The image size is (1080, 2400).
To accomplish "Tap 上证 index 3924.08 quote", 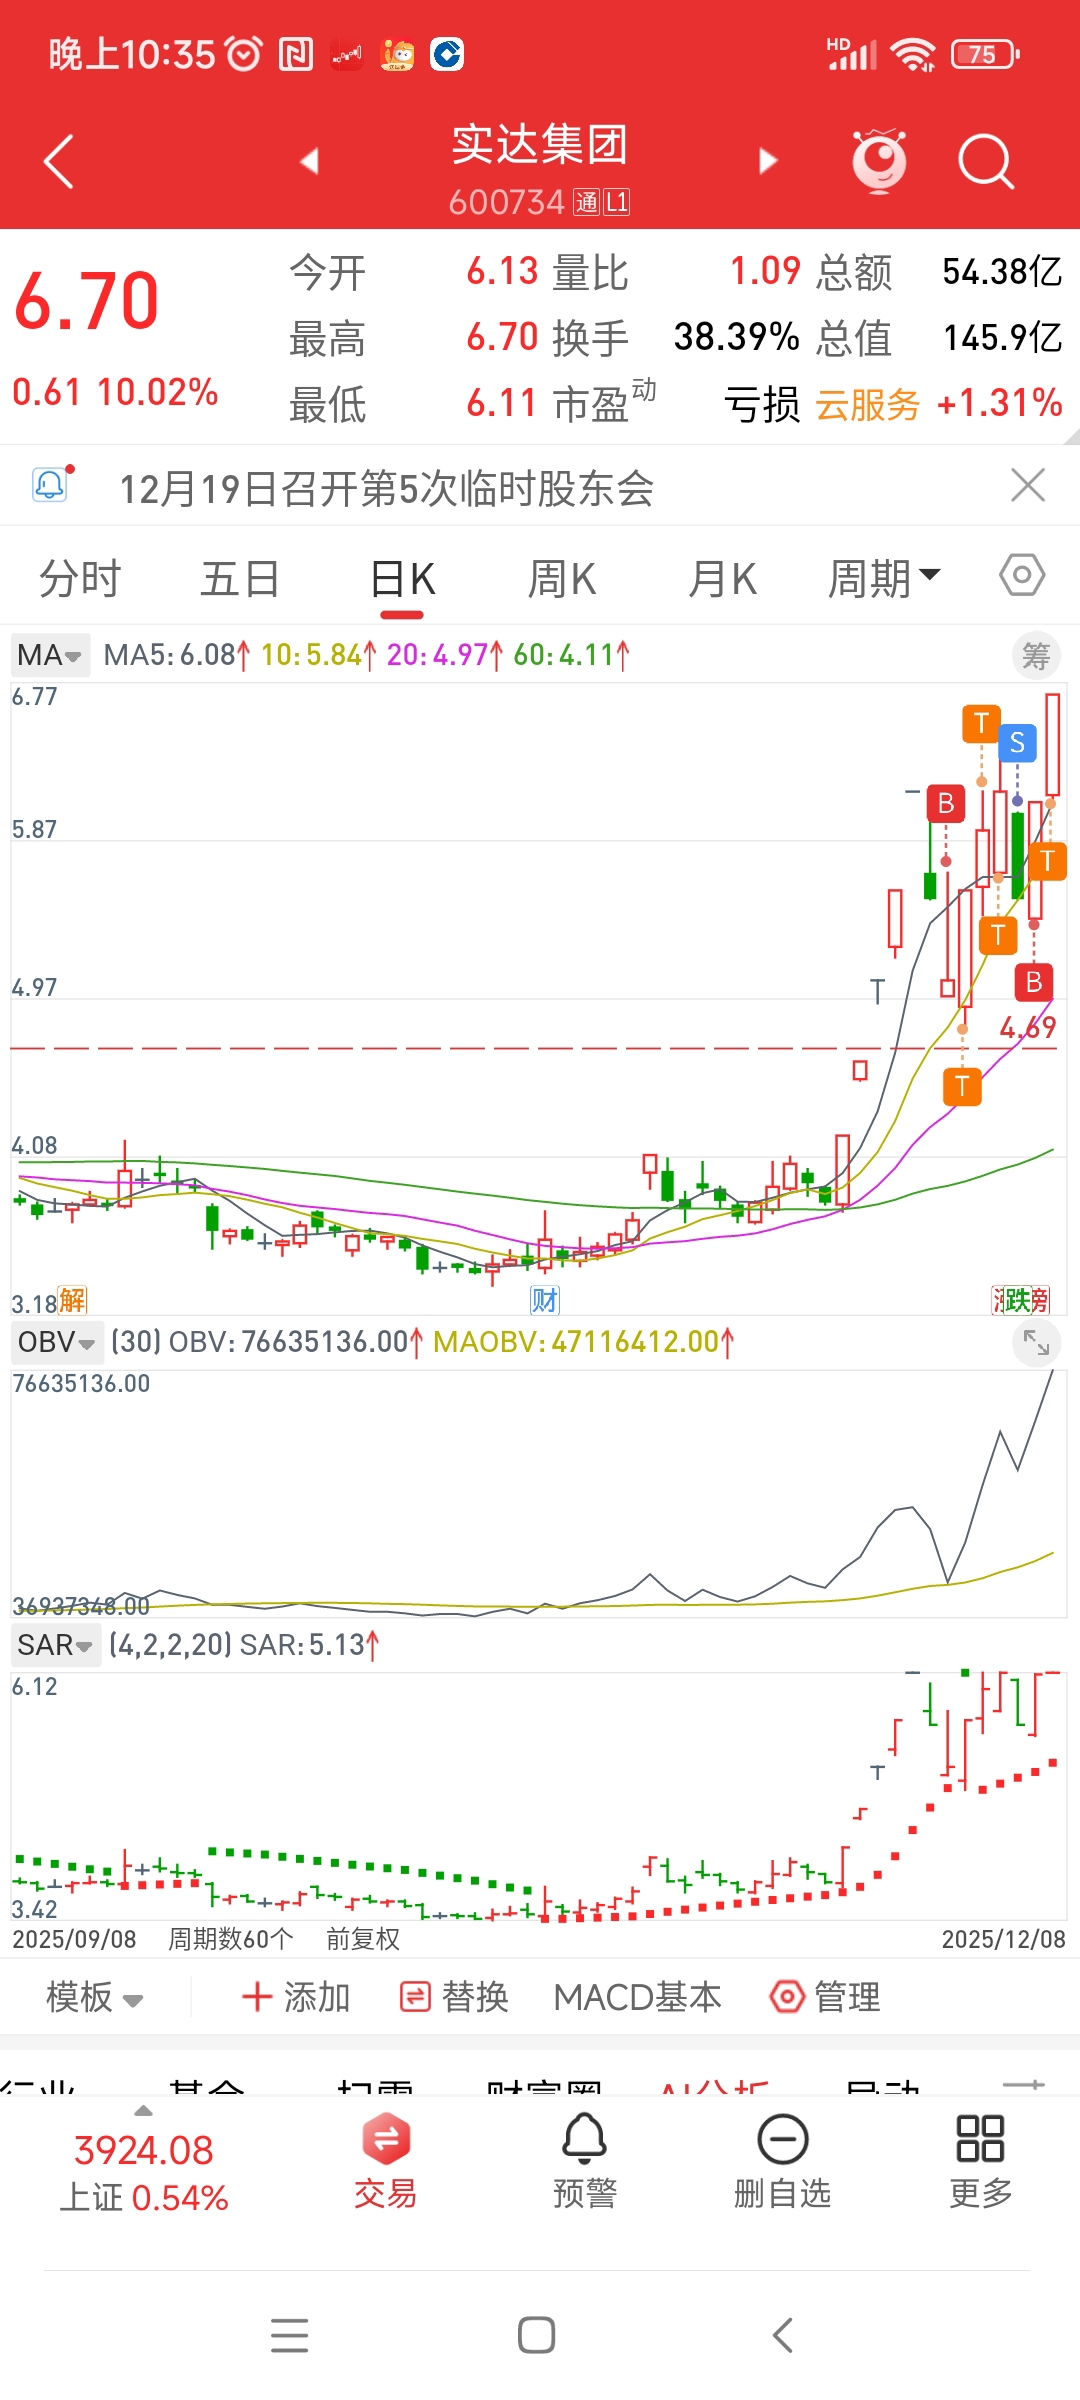I will 144,2172.
